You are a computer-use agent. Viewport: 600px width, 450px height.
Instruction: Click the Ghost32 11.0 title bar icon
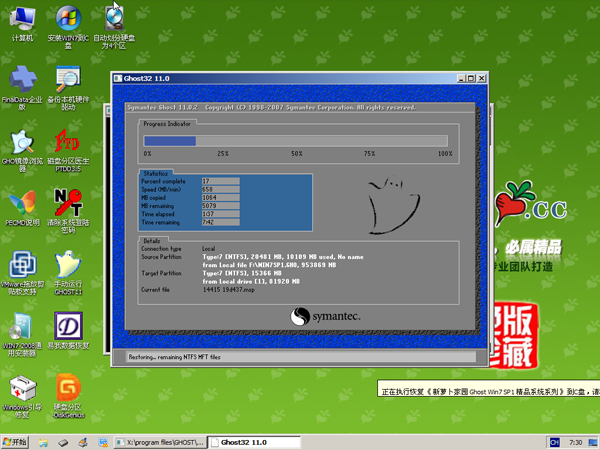pyautogui.click(x=118, y=78)
